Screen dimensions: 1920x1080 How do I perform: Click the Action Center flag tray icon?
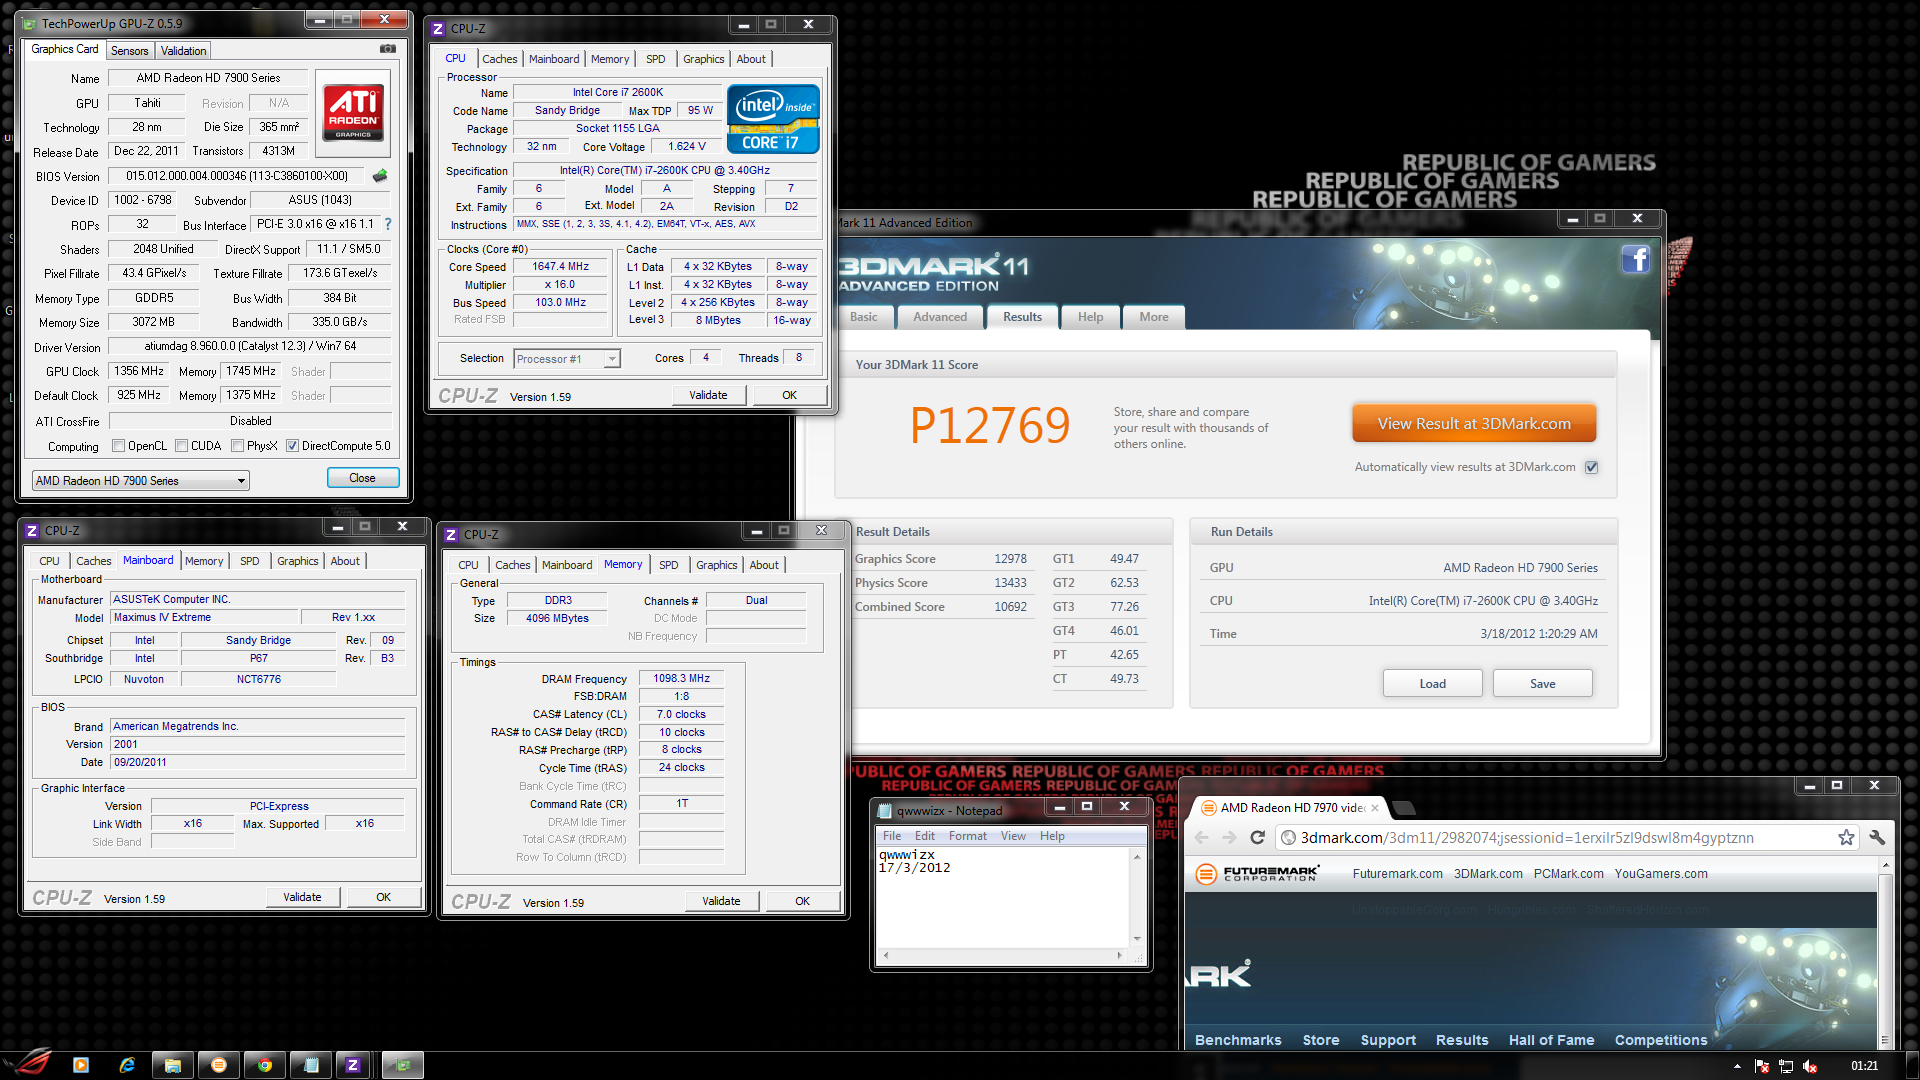(x=1762, y=1066)
